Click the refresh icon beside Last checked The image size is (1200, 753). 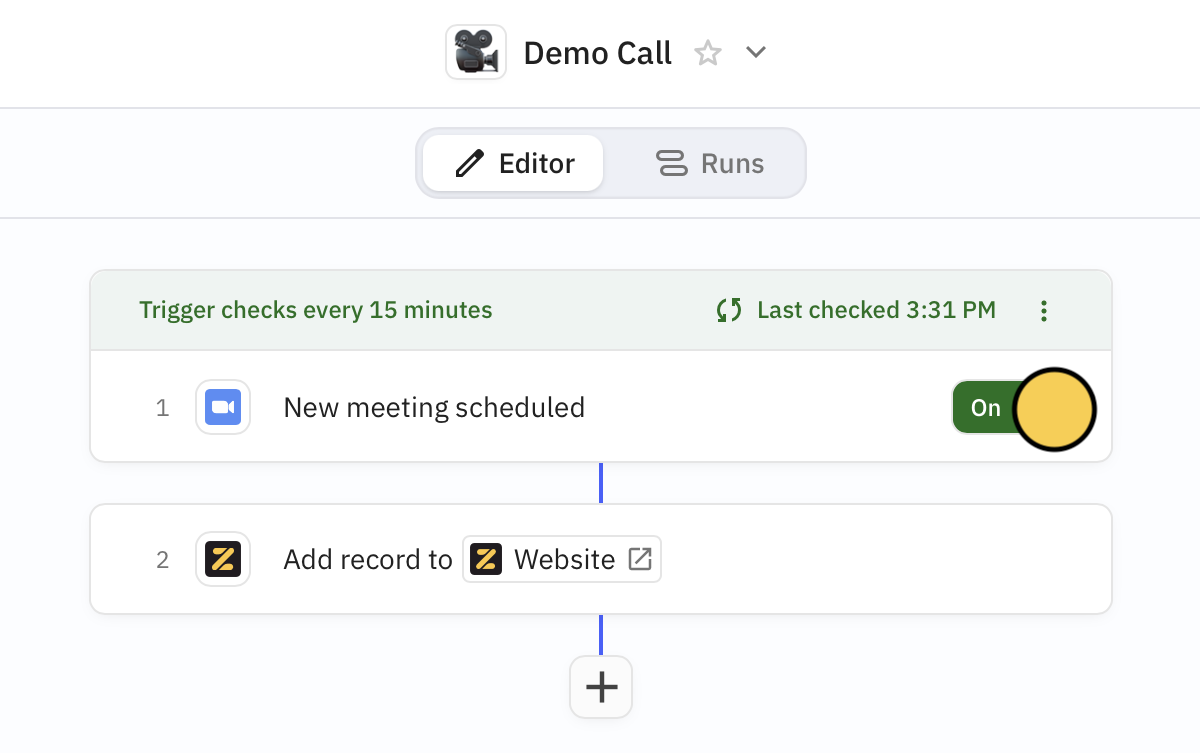tap(729, 310)
